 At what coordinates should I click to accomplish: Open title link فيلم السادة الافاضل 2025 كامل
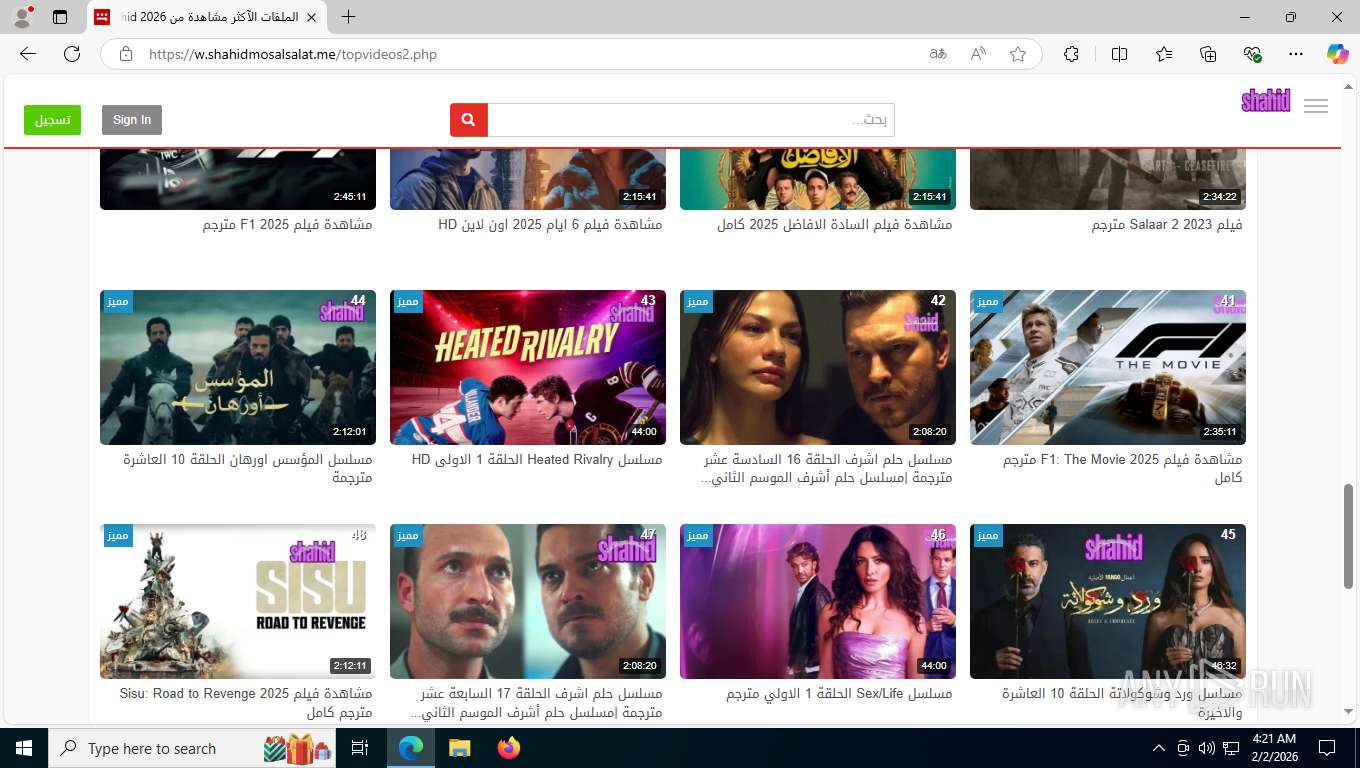tap(835, 225)
